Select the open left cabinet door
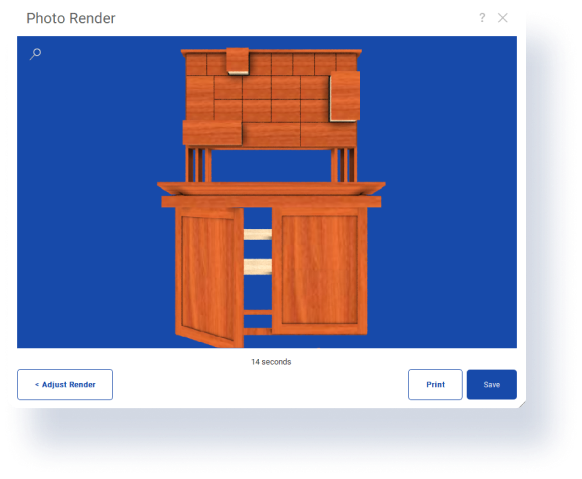Image resolution: width=582 pixels, height=479 pixels. pos(209,276)
